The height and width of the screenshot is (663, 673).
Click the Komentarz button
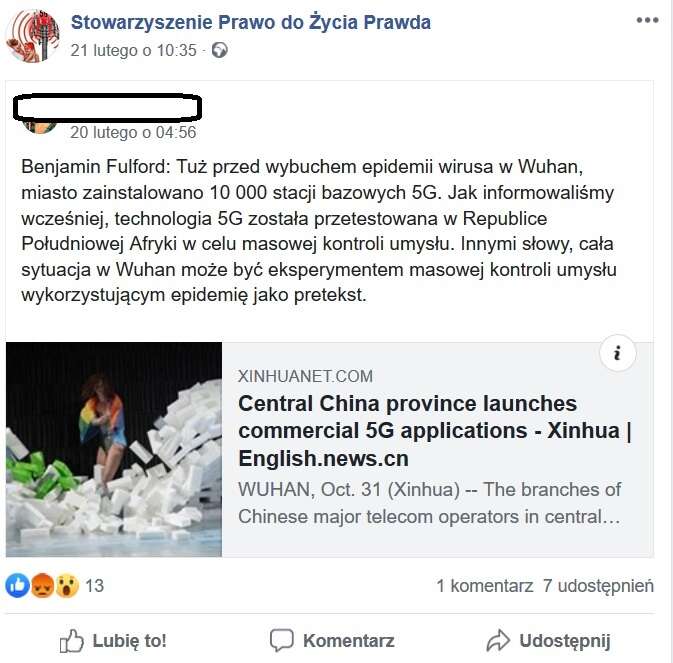(332, 641)
